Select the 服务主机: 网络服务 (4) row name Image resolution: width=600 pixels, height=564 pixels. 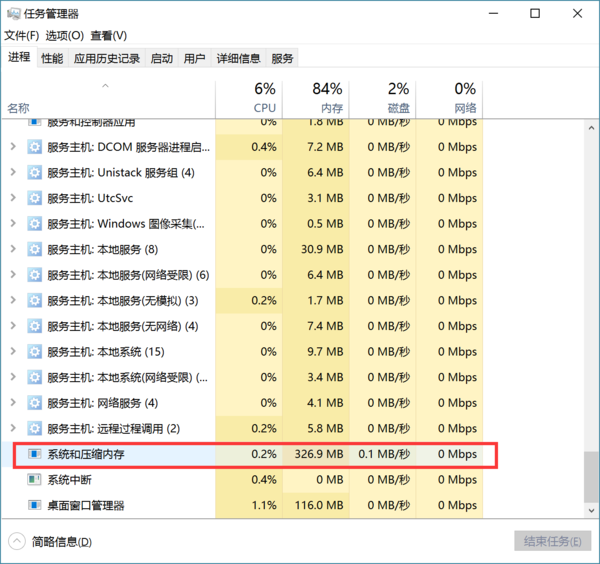103,403
